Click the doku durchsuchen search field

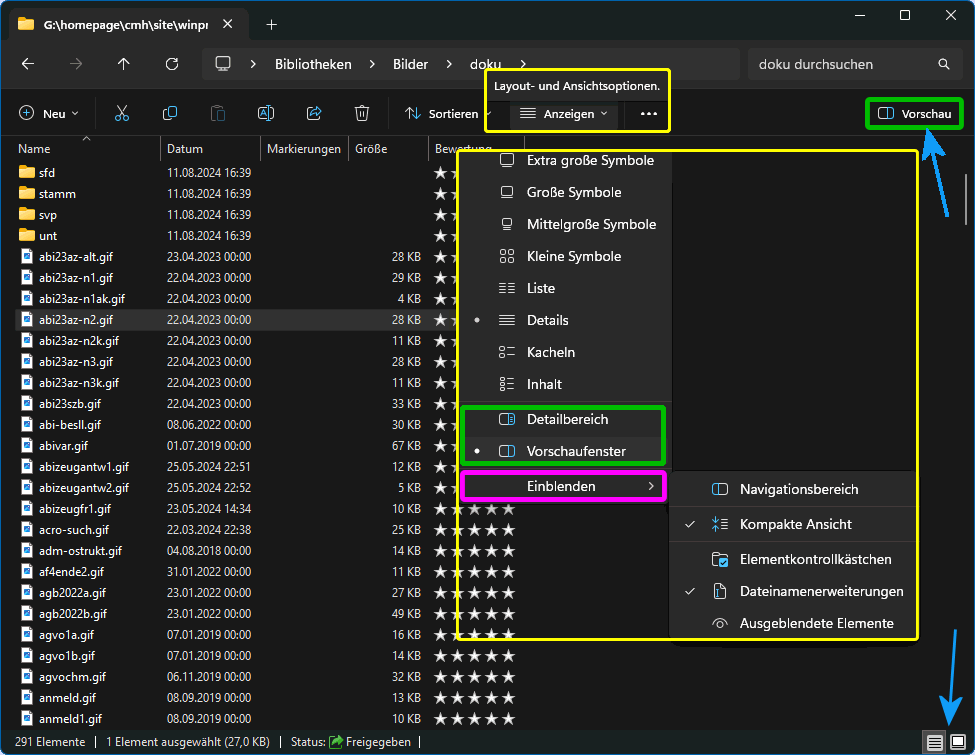tap(840, 64)
